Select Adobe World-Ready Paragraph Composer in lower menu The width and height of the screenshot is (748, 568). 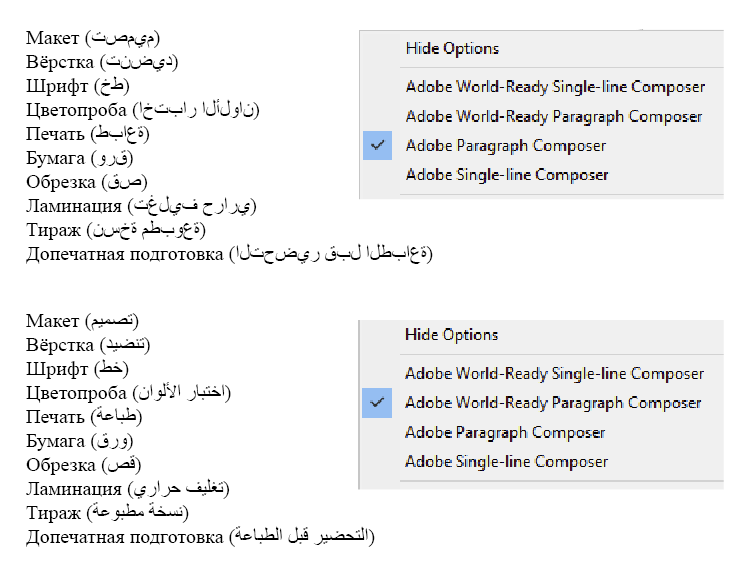(x=553, y=403)
